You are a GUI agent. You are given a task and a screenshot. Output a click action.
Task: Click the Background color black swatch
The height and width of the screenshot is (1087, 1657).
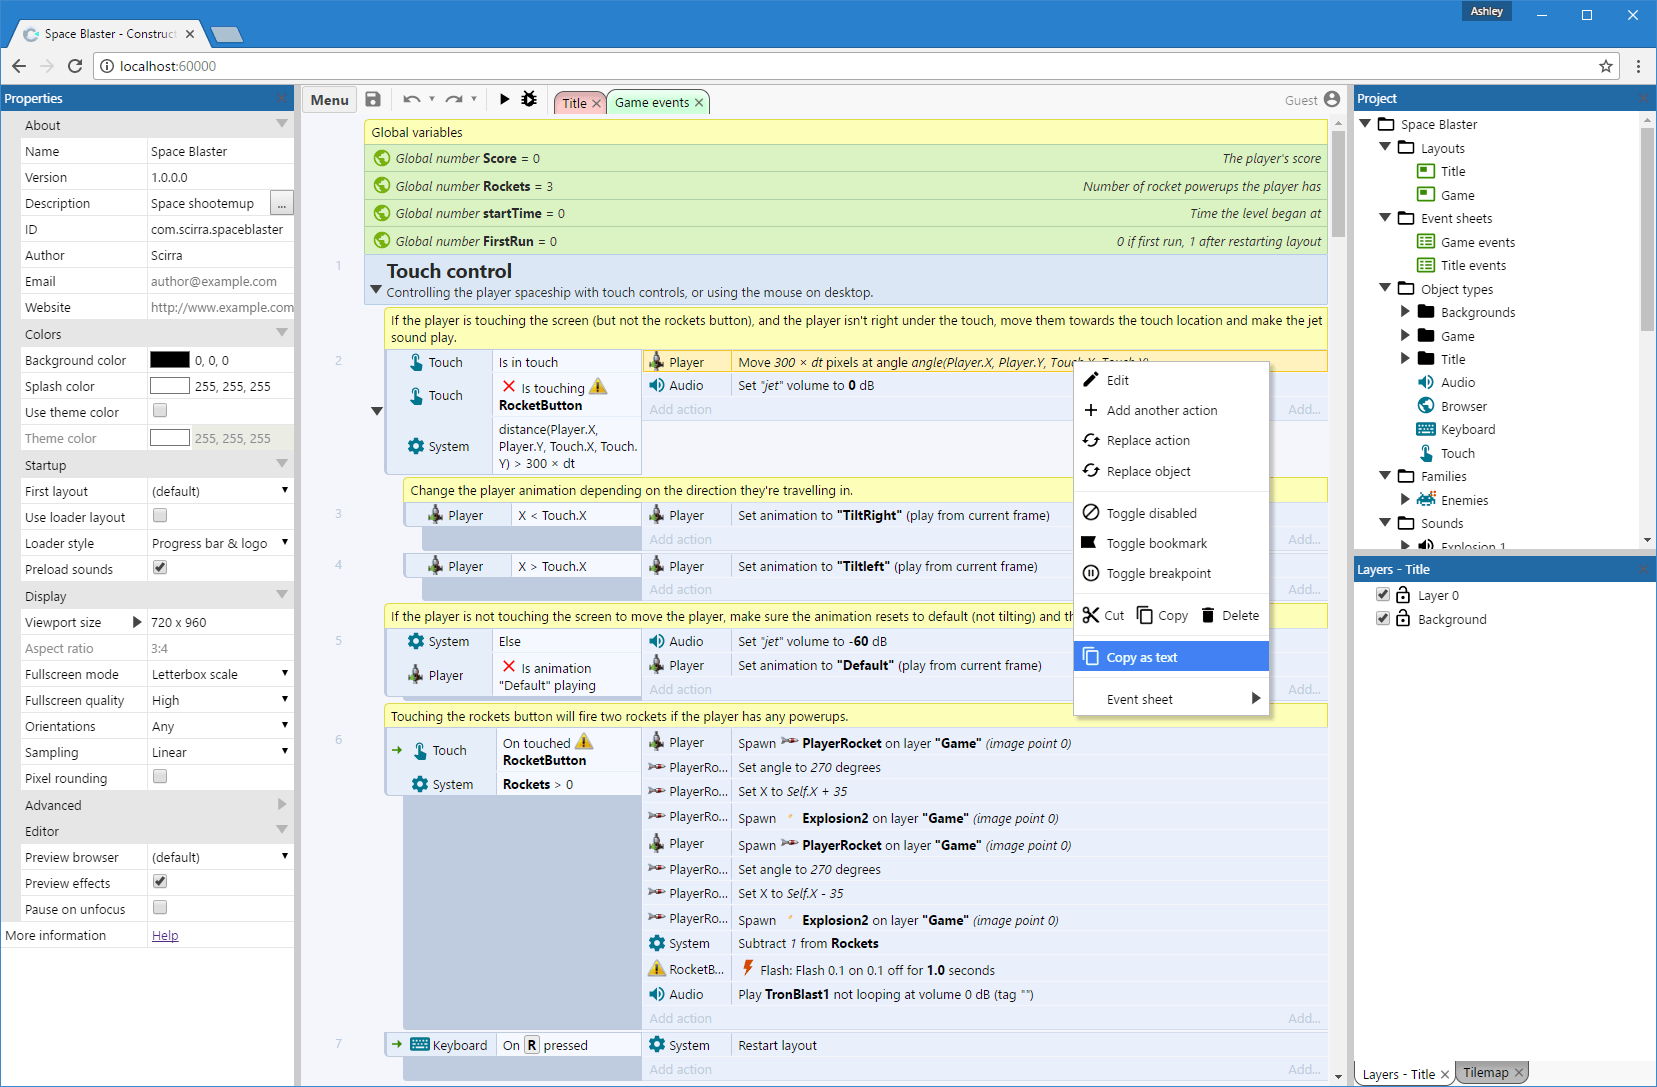point(170,360)
